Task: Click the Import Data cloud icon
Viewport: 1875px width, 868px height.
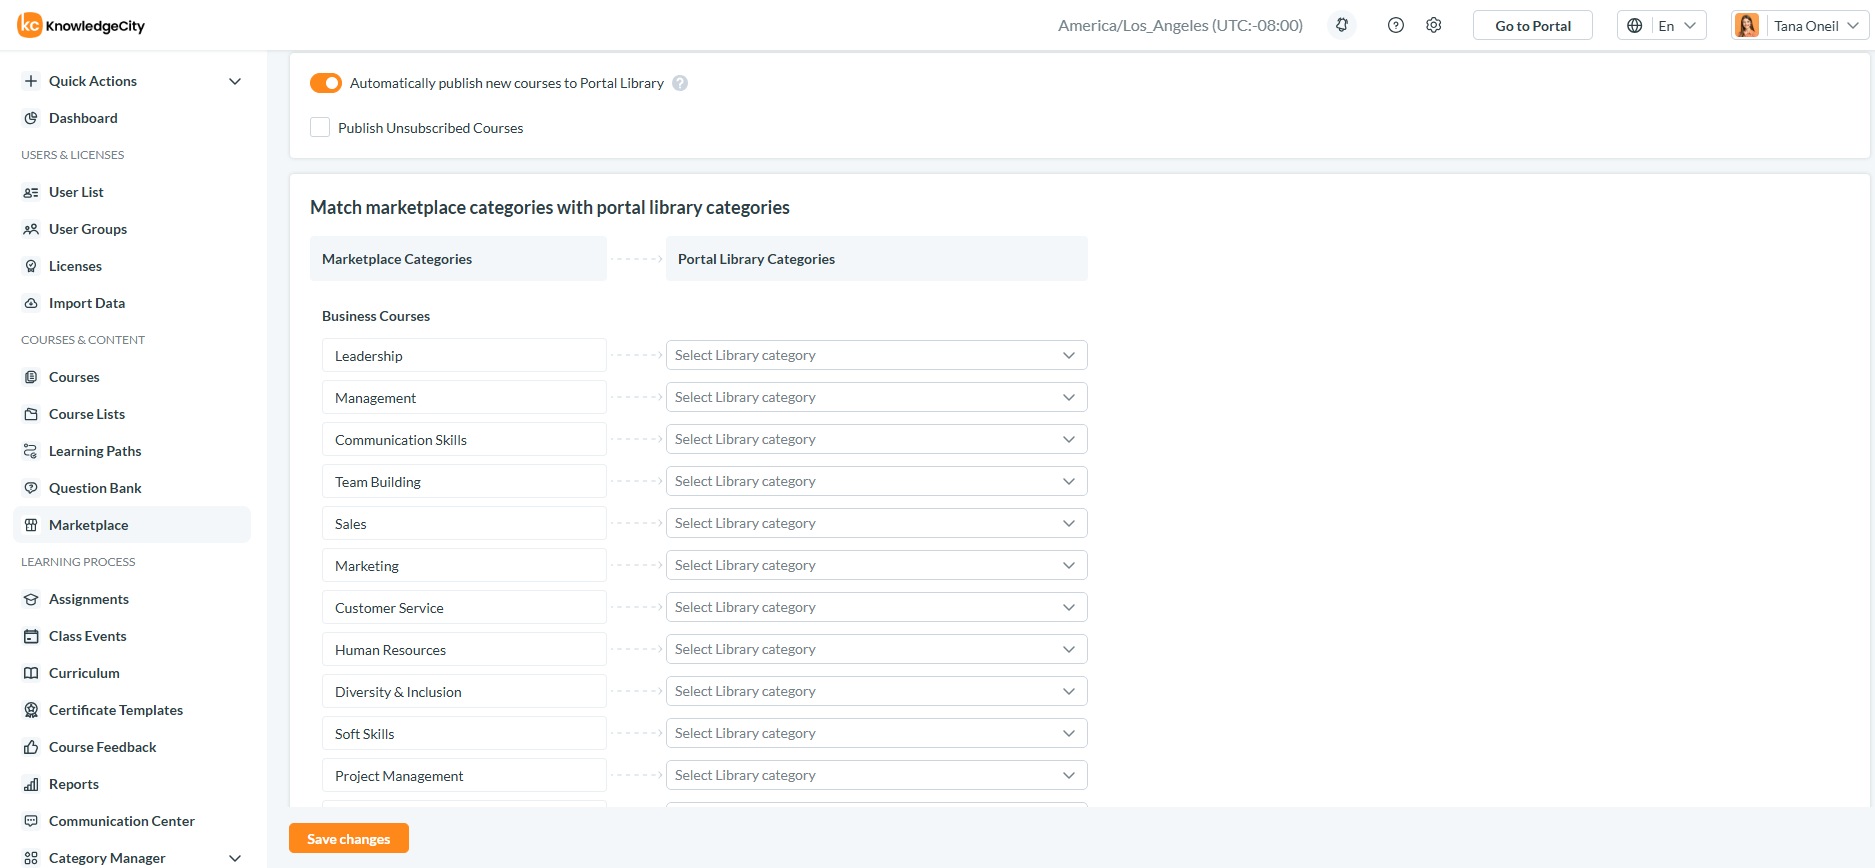Action: [x=31, y=303]
